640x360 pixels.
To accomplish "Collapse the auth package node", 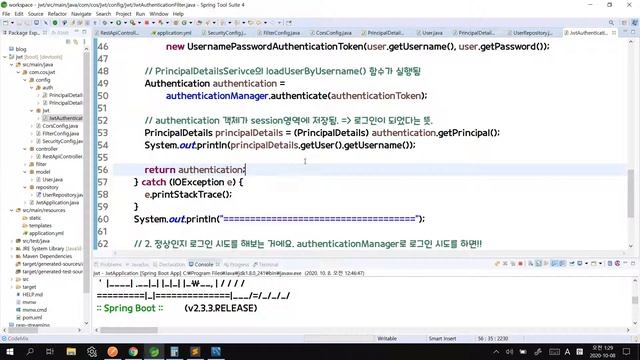I will tap(31, 87).
